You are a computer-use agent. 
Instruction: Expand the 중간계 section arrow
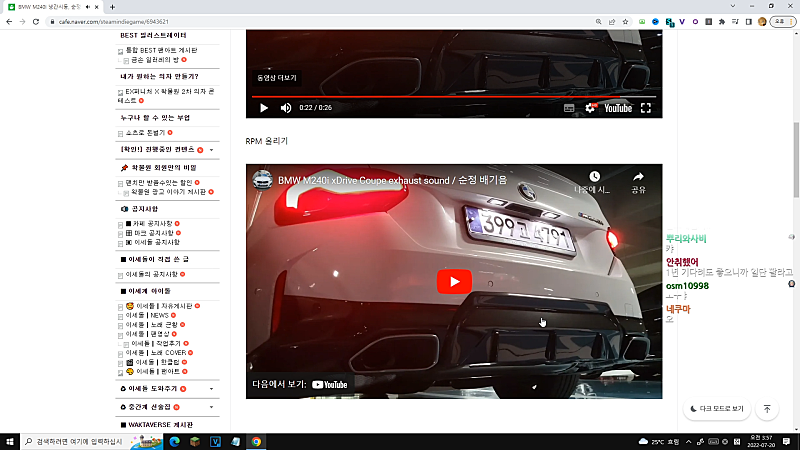tap(211, 407)
